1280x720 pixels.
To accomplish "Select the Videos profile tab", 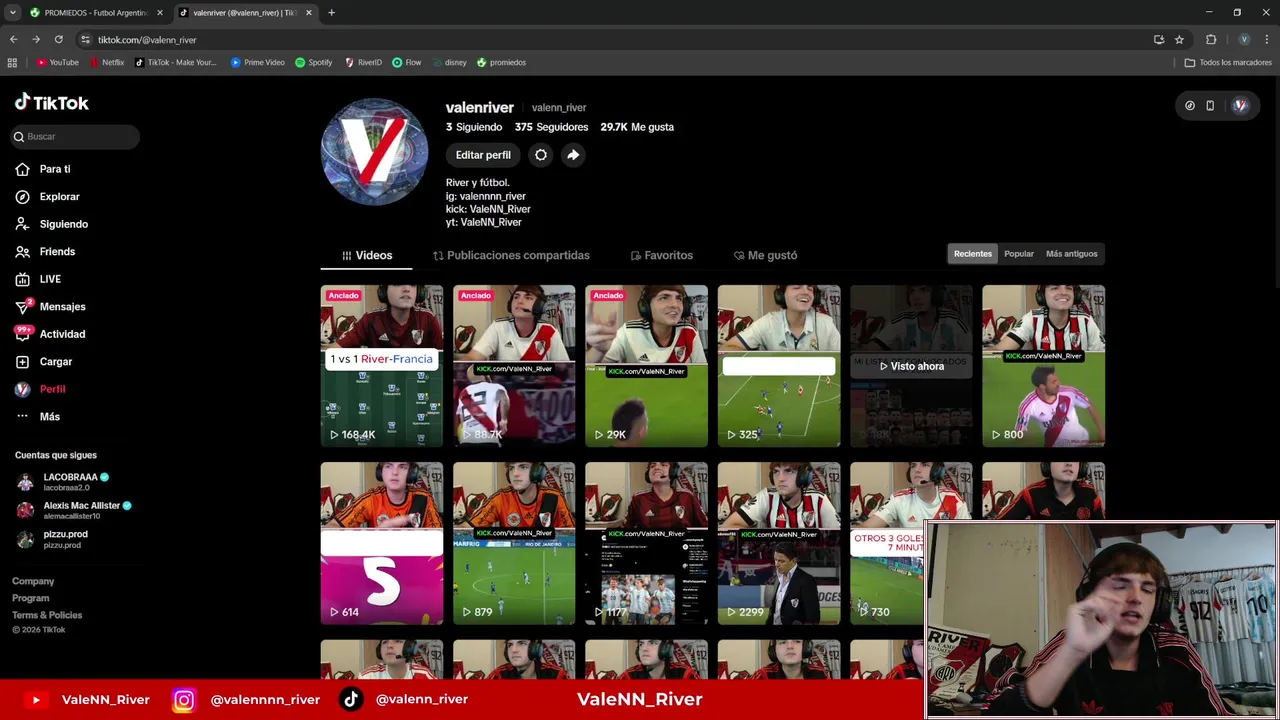I will tap(366, 256).
